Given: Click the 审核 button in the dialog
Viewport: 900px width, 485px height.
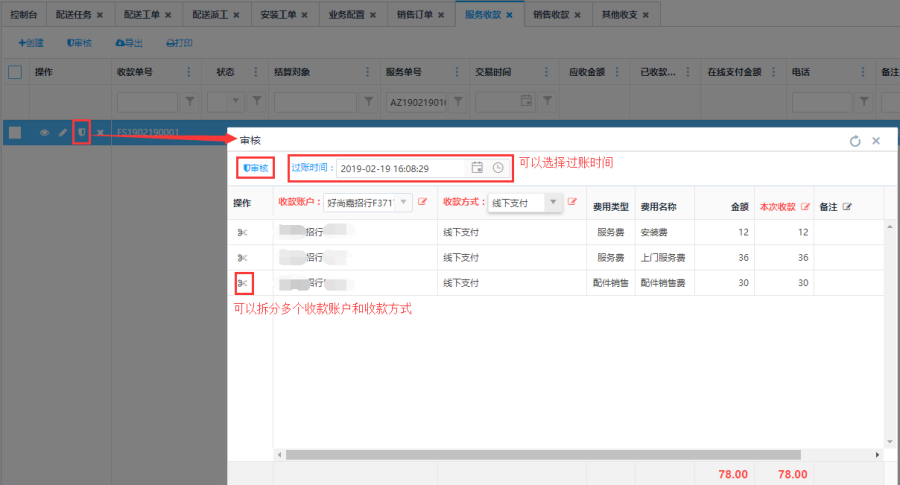Looking at the screenshot, I should [x=255, y=168].
